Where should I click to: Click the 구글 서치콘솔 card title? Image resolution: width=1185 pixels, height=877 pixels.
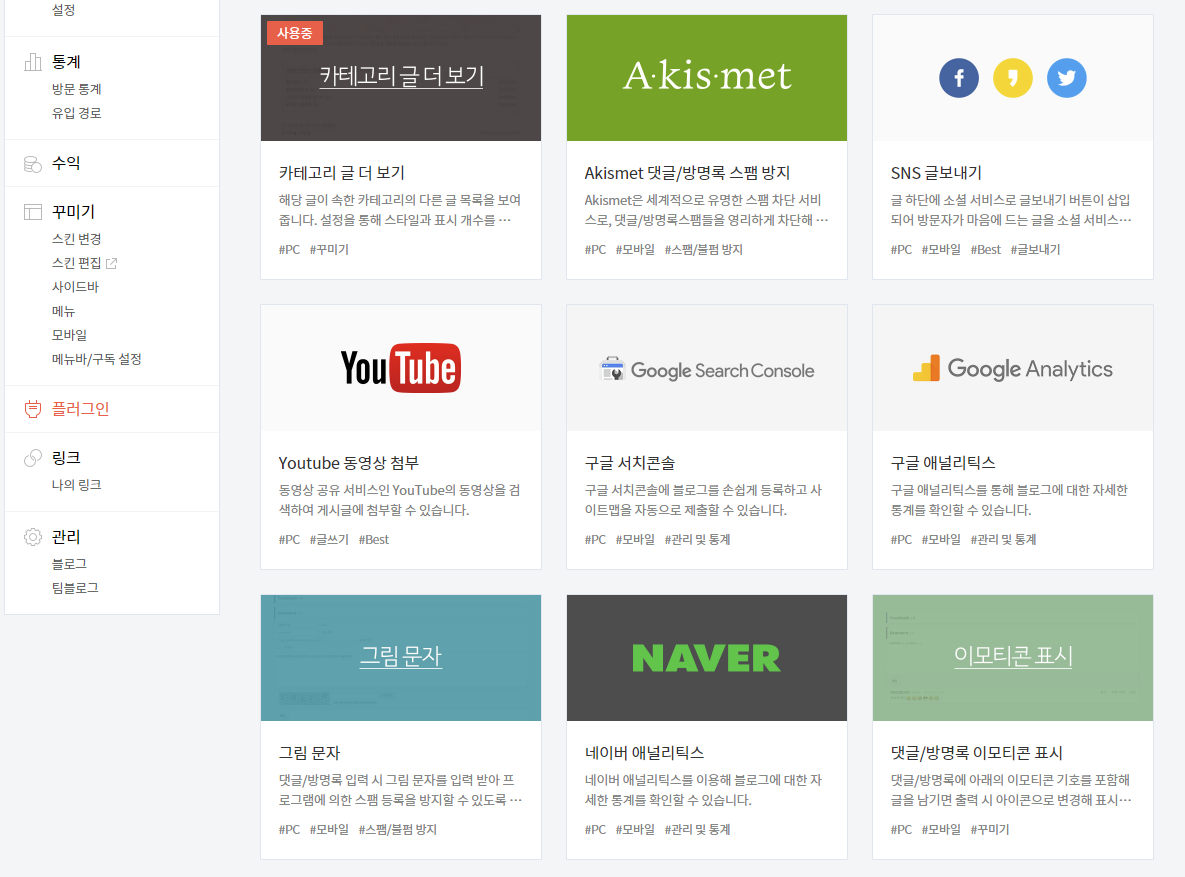pyautogui.click(x=630, y=463)
